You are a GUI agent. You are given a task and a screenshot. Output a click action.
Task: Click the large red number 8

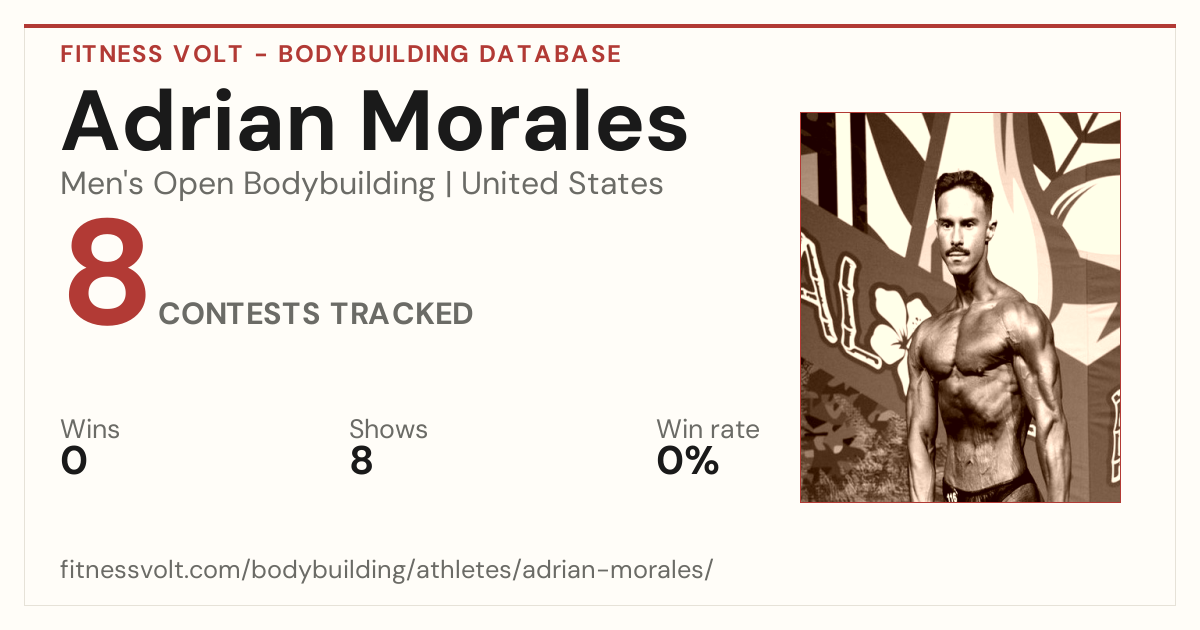pos(105,277)
